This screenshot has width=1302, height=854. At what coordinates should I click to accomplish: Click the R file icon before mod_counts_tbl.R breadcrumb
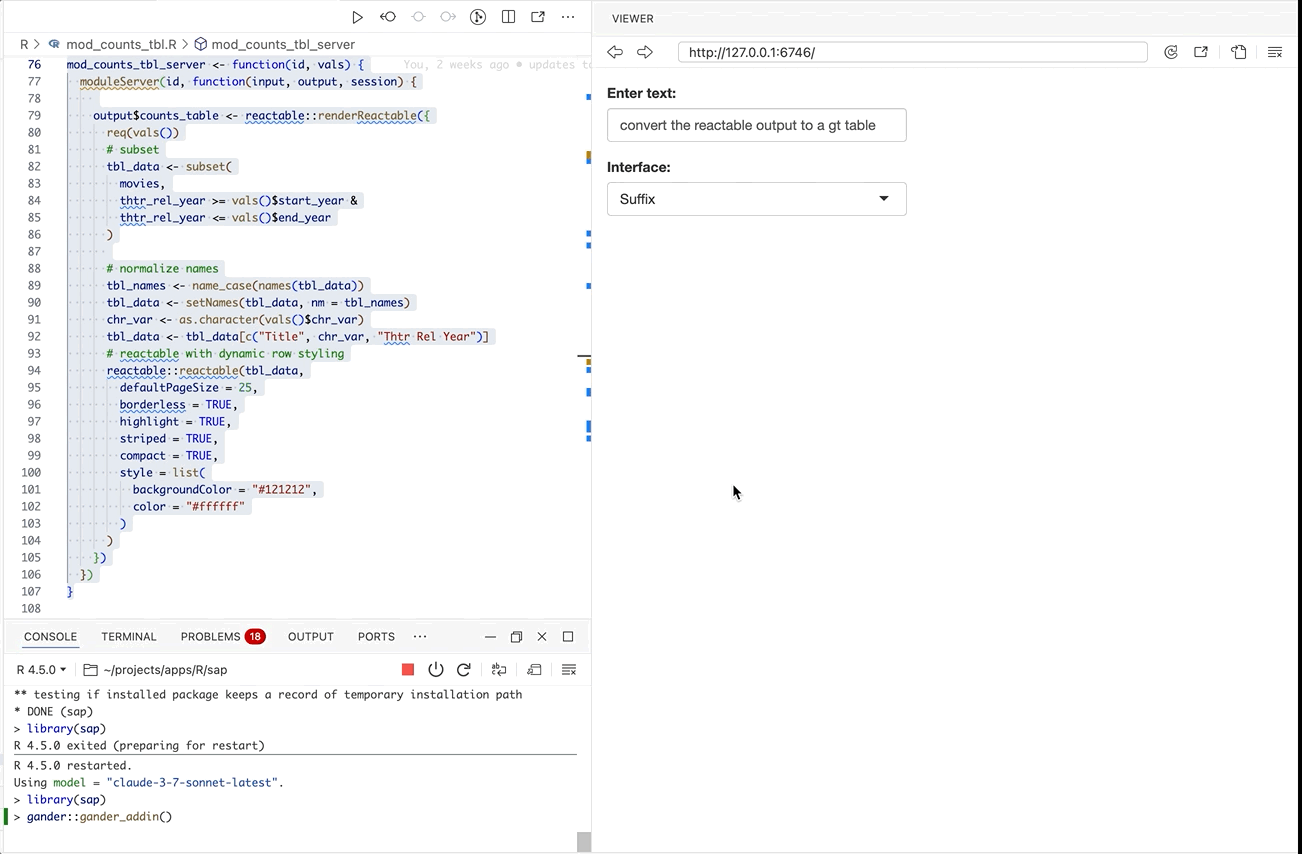56,44
